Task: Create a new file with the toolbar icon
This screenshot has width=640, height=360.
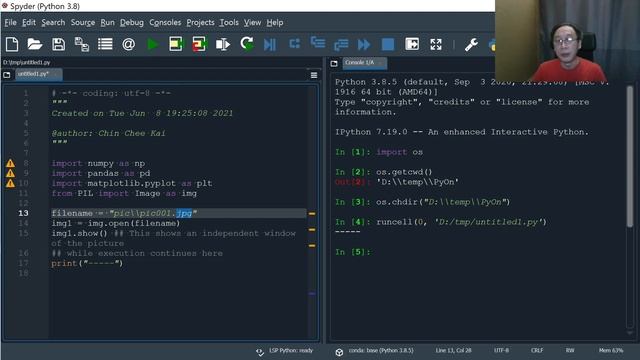Action: tap(12, 44)
